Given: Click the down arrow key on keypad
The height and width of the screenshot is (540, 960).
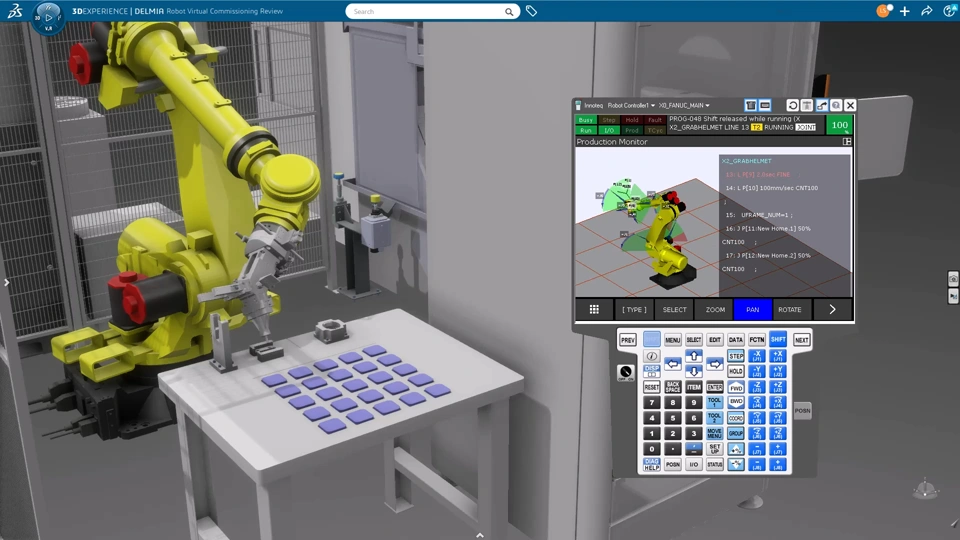Looking at the screenshot, I should pos(694,371).
